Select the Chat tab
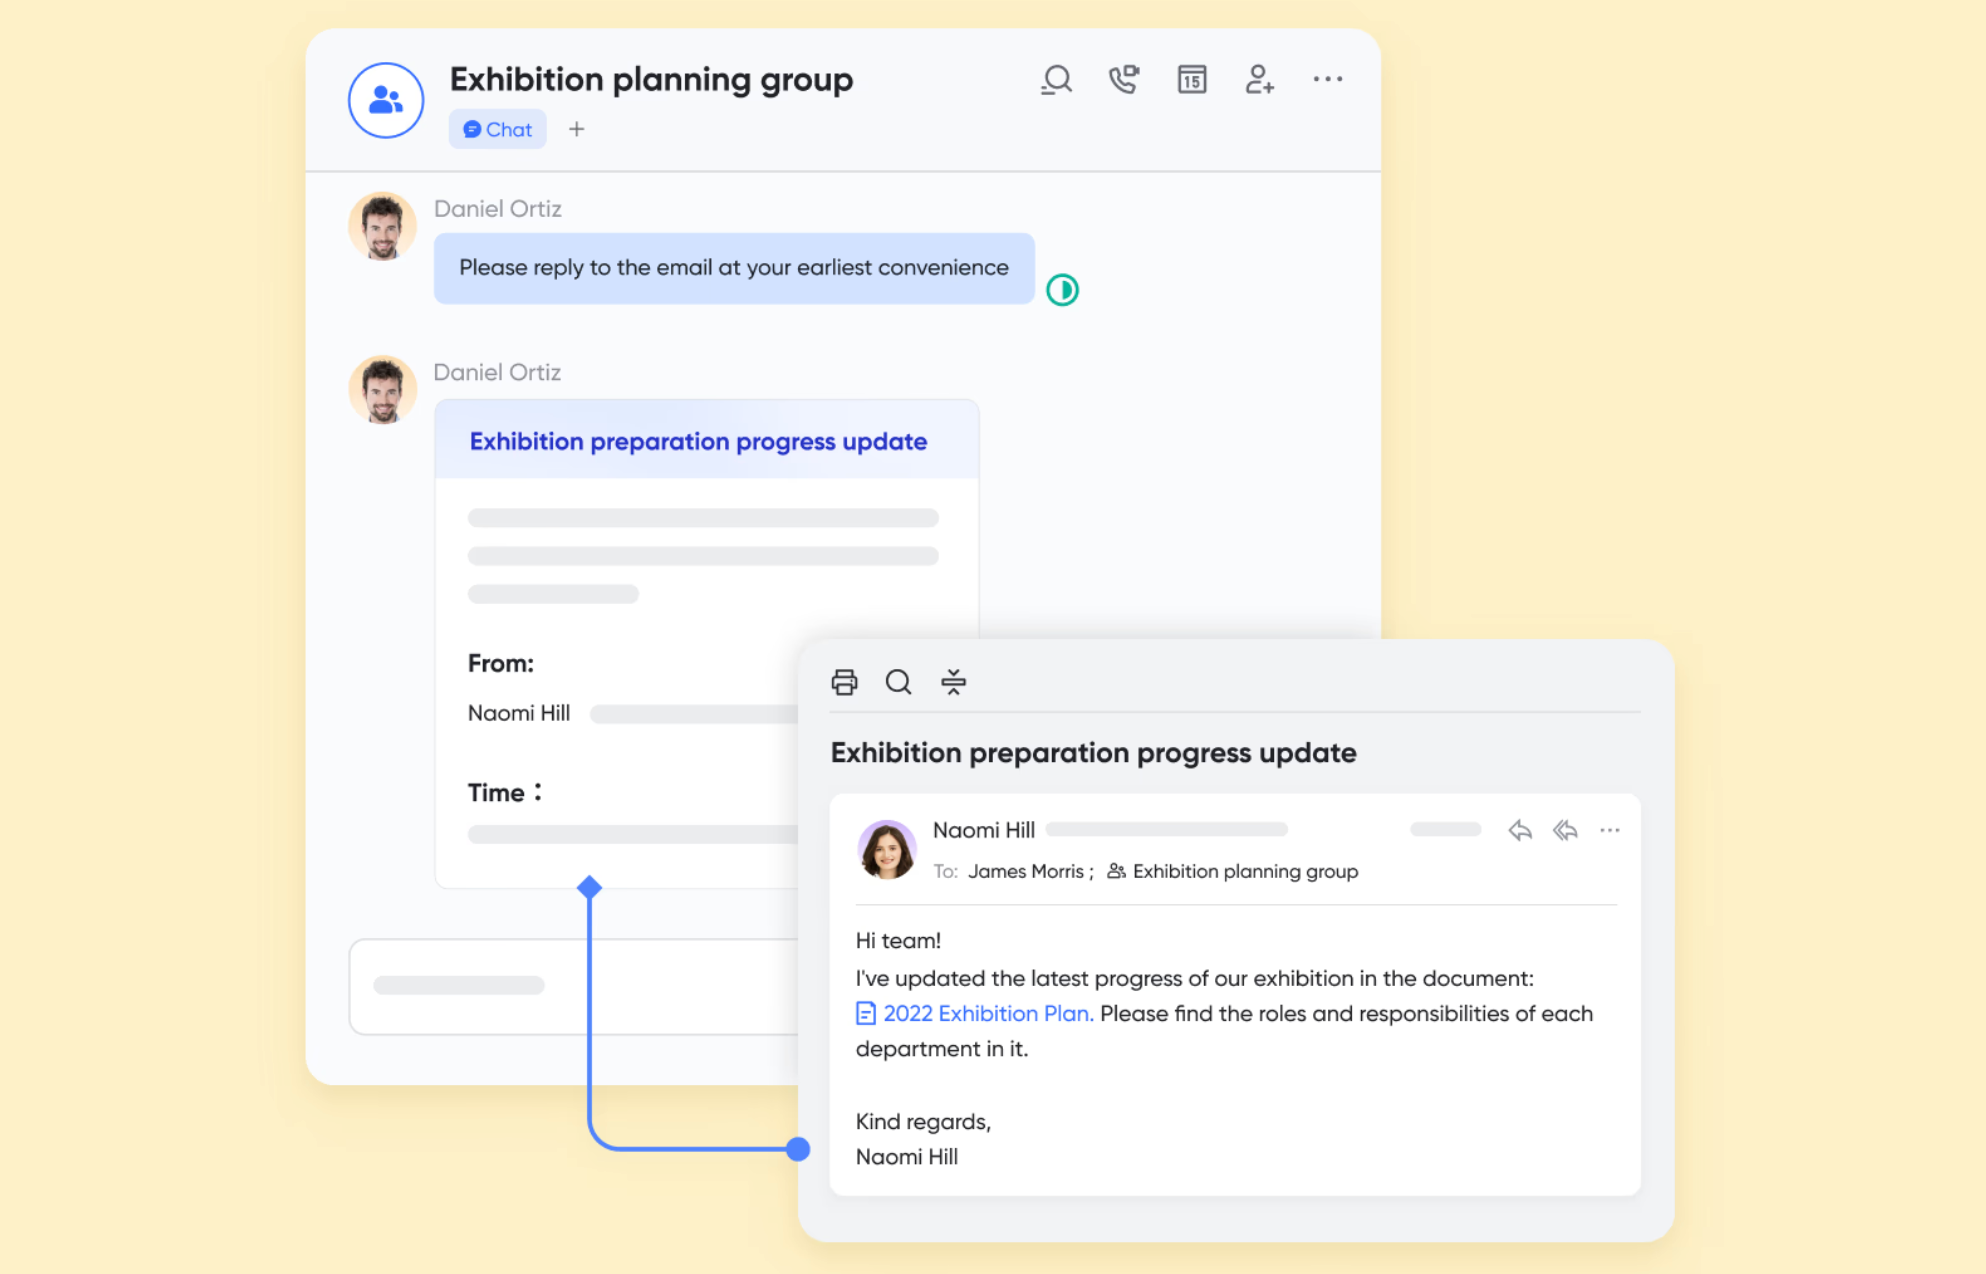1986x1274 pixels. (x=497, y=129)
